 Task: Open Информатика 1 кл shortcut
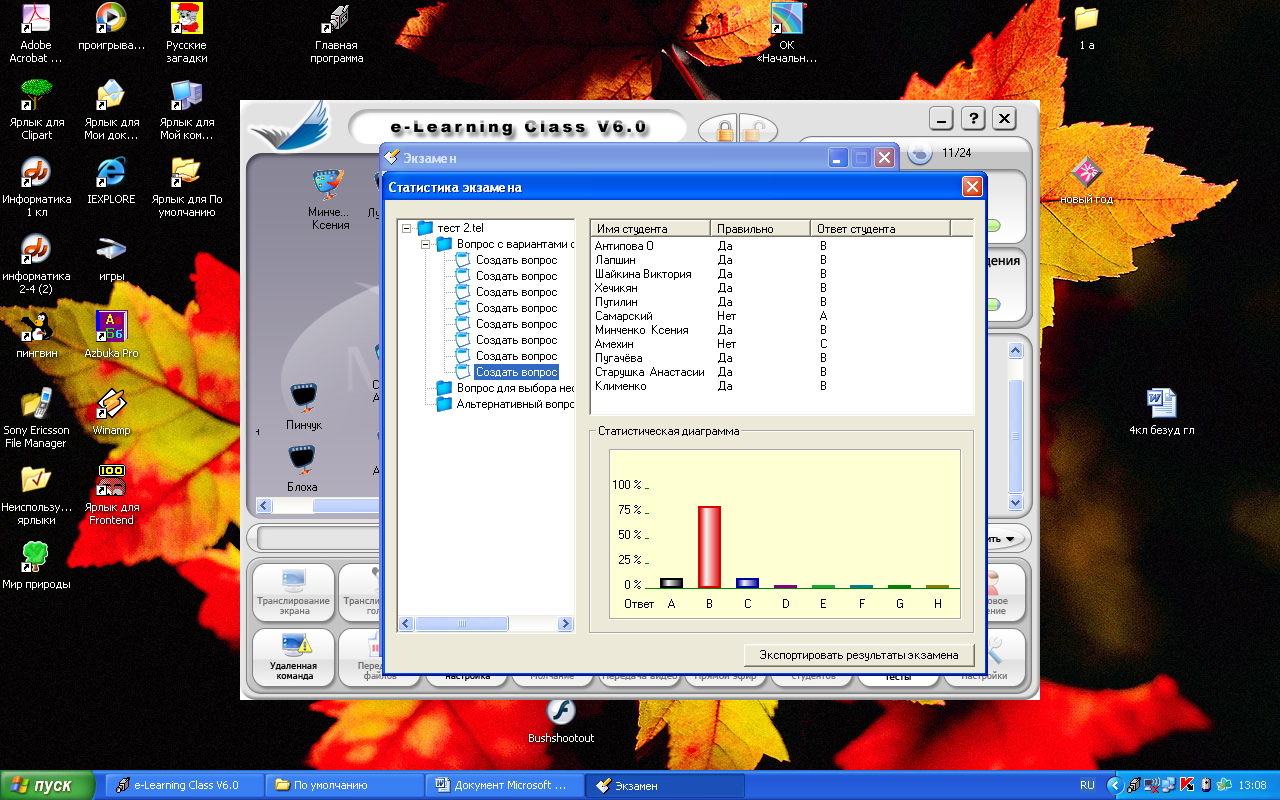tap(36, 187)
